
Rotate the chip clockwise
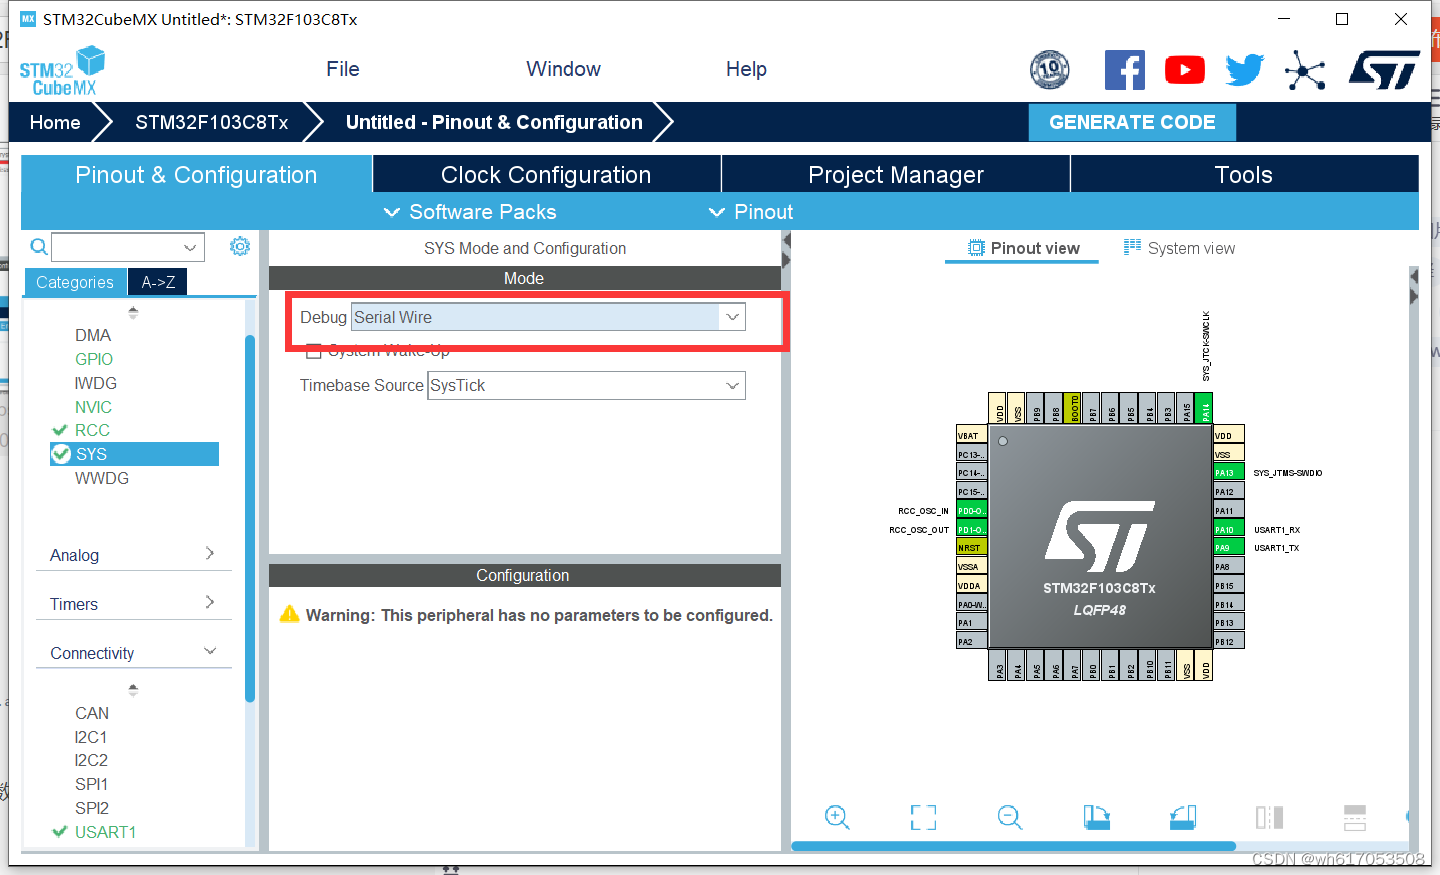click(x=1096, y=817)
